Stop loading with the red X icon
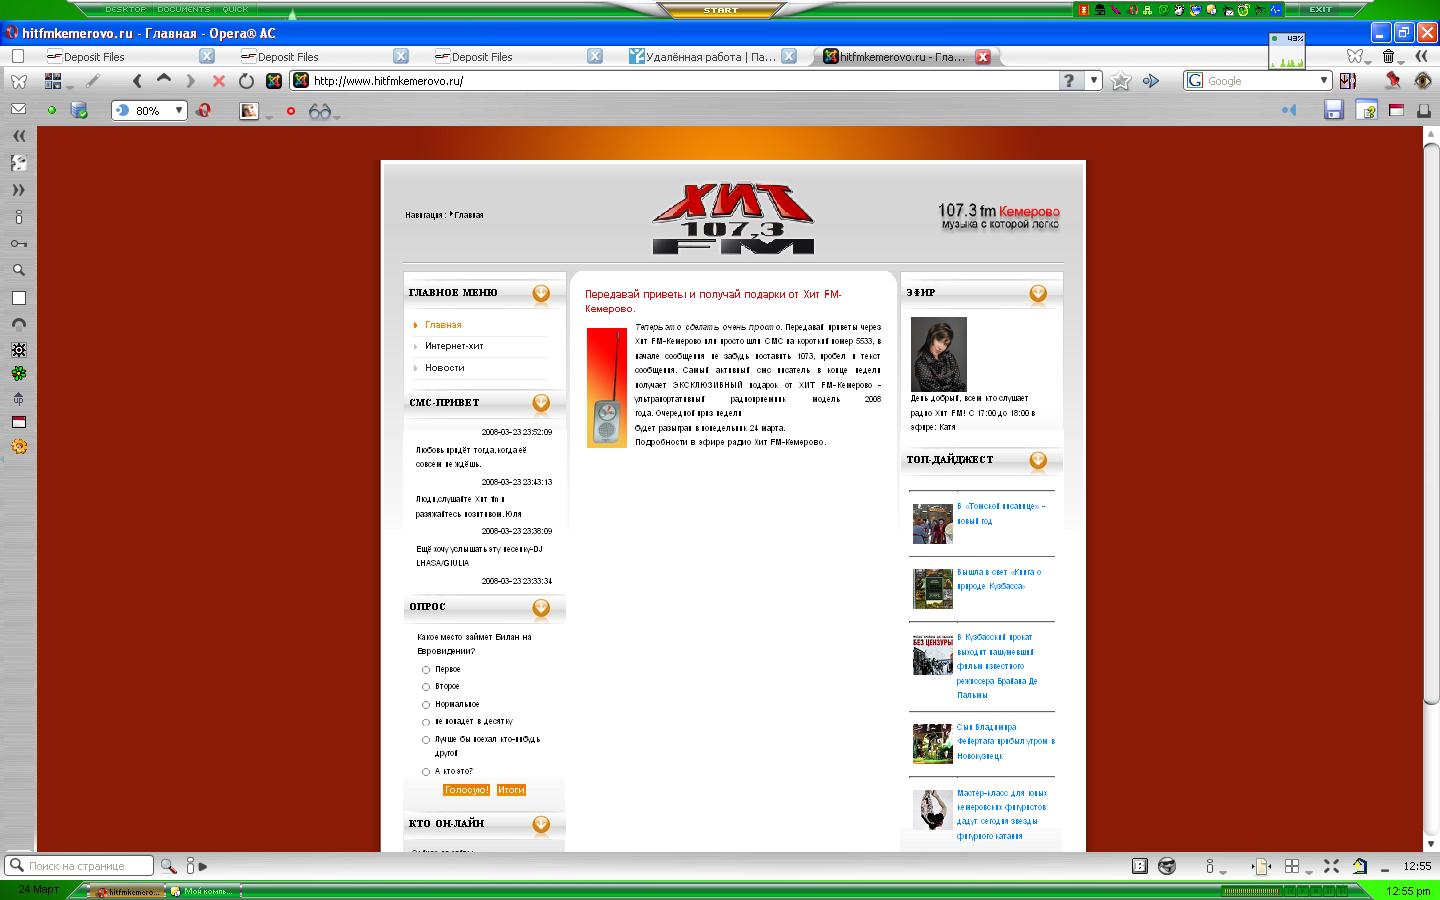Screen dimensions: 1440x900 pos(218,81)
